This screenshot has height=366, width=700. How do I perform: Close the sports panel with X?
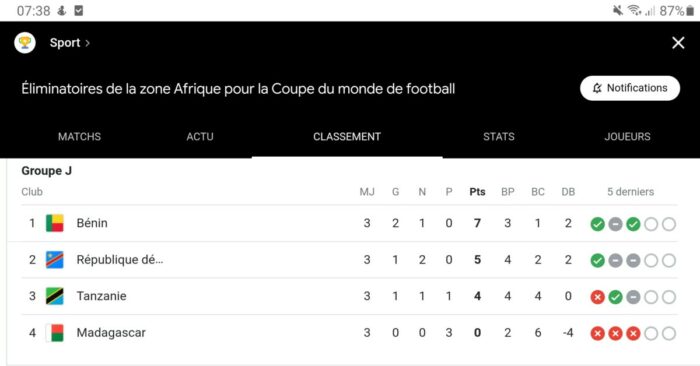(678, 43)
